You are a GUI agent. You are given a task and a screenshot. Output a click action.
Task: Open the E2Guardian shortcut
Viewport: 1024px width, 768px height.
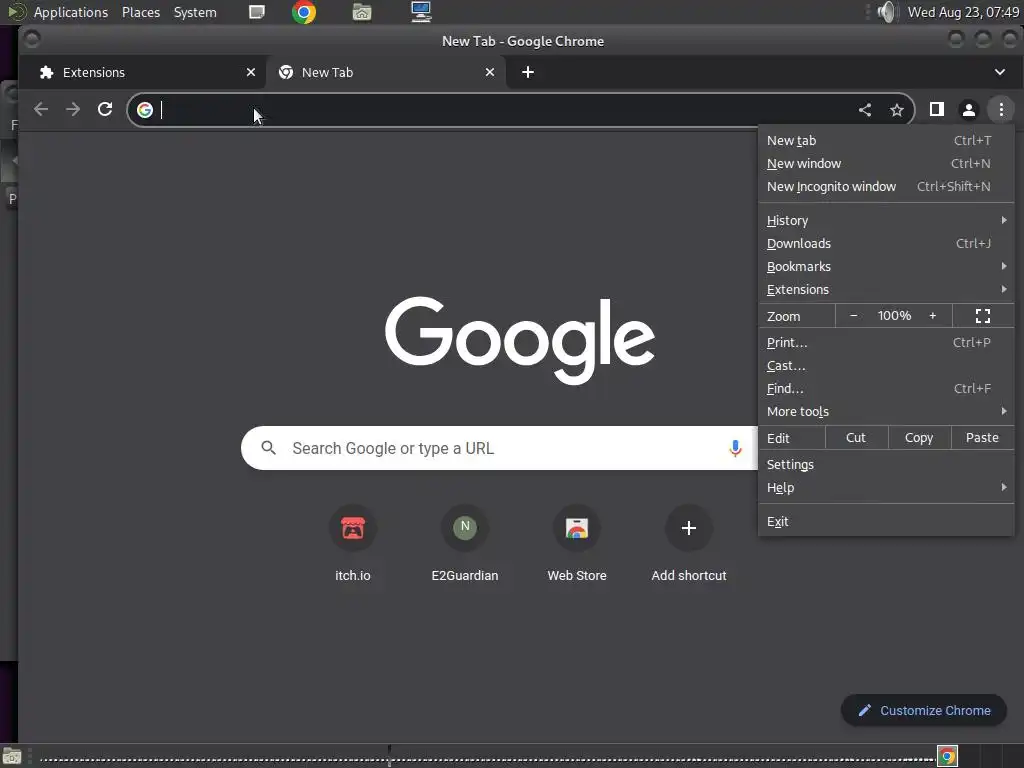[x=465, y=543]
